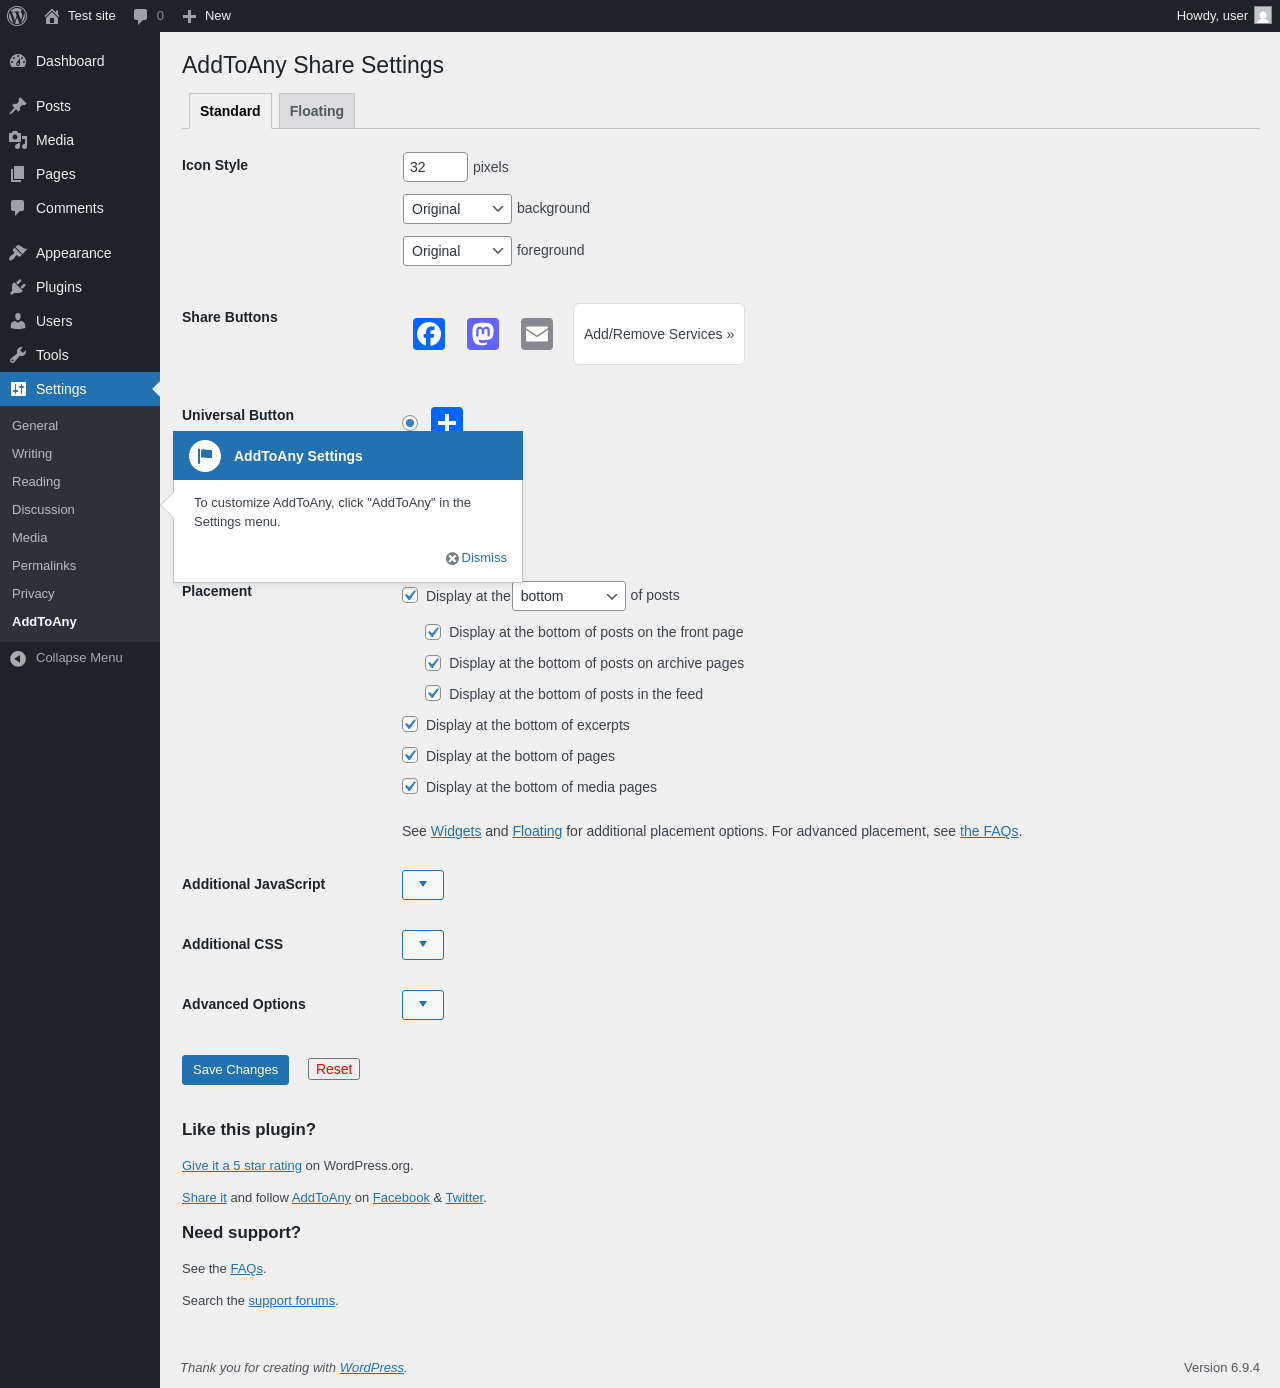This screenshot has height=1388, width=1280.
Task: Open the Twitter link
Action: 464,1198
